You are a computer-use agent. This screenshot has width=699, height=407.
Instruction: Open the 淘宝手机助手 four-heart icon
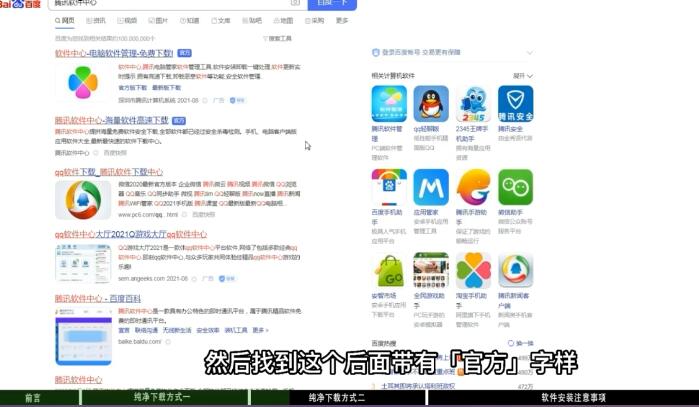(x=473, y=270)
